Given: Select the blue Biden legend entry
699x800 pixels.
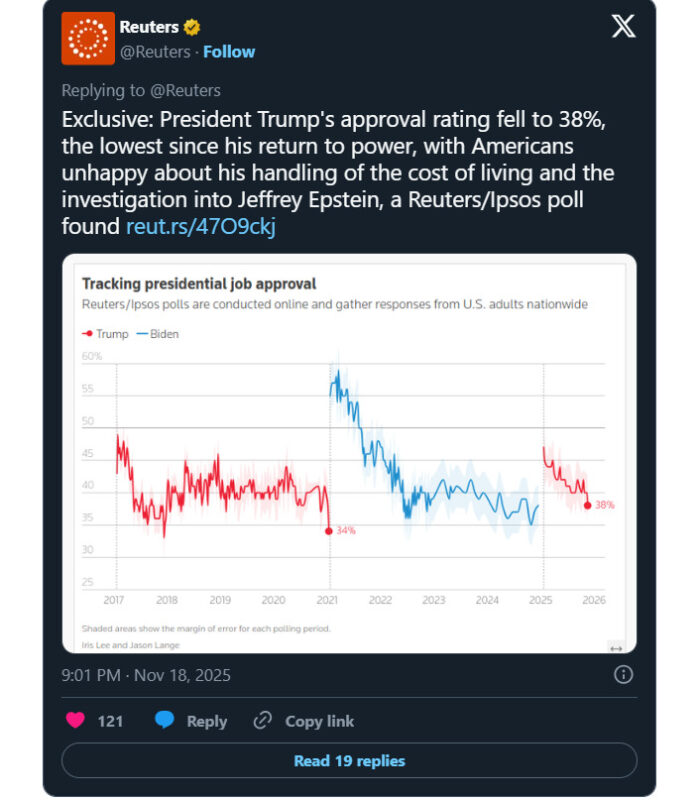Looking at the screenshot, I should coord(158,334).
